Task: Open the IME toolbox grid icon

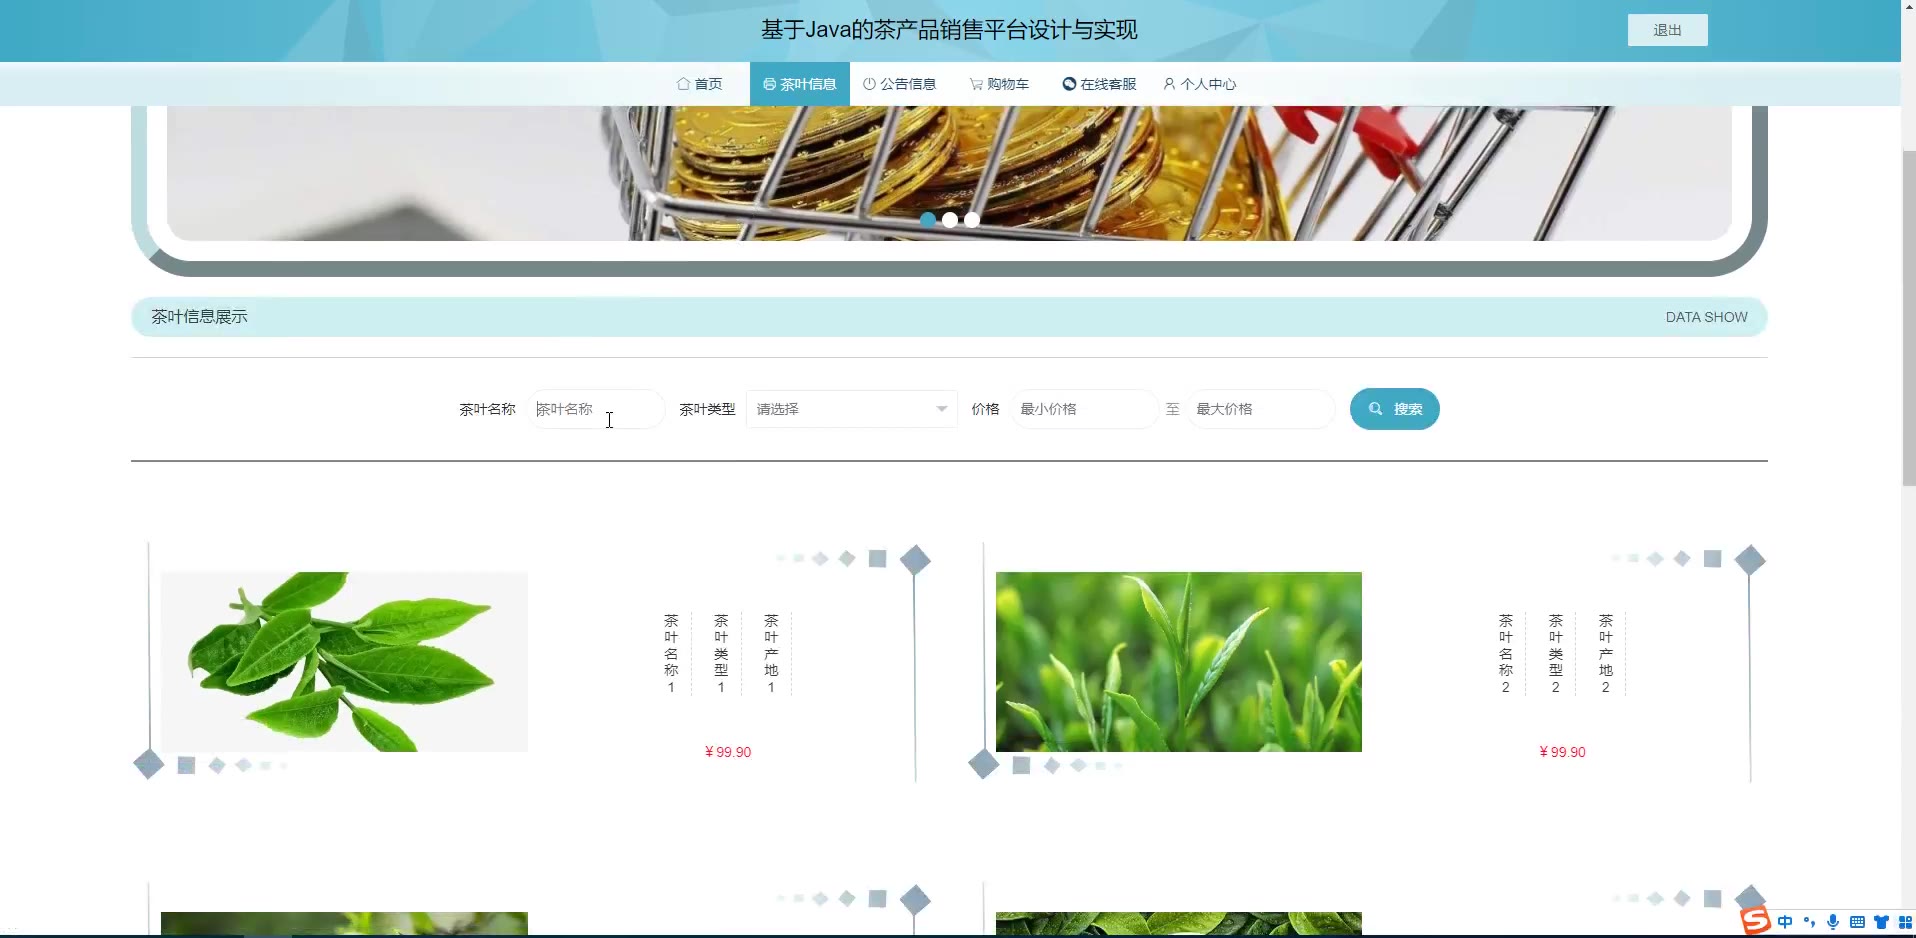Action: pyautogui.click(x=1905, y=922)
